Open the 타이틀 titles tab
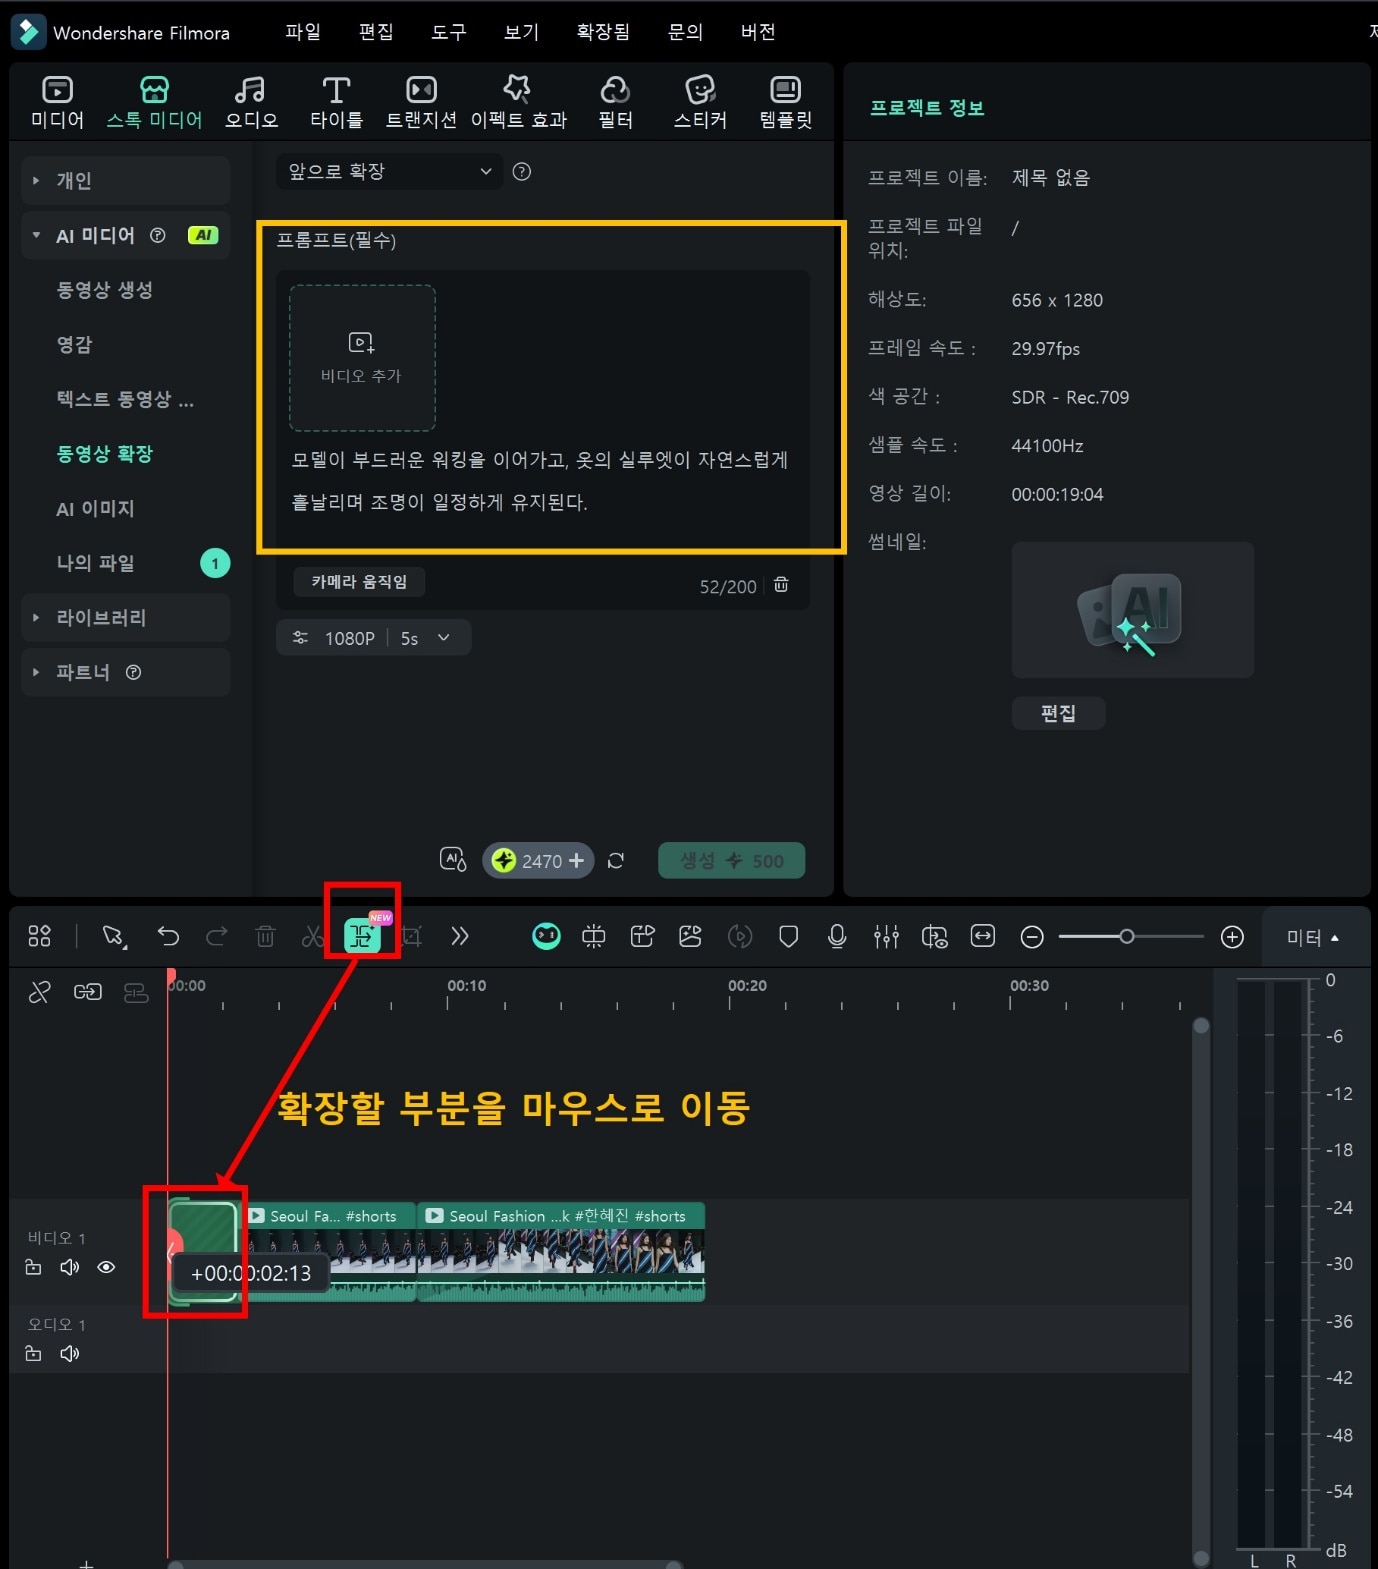Screen dimensions: 1378x1569 (336, 103)
